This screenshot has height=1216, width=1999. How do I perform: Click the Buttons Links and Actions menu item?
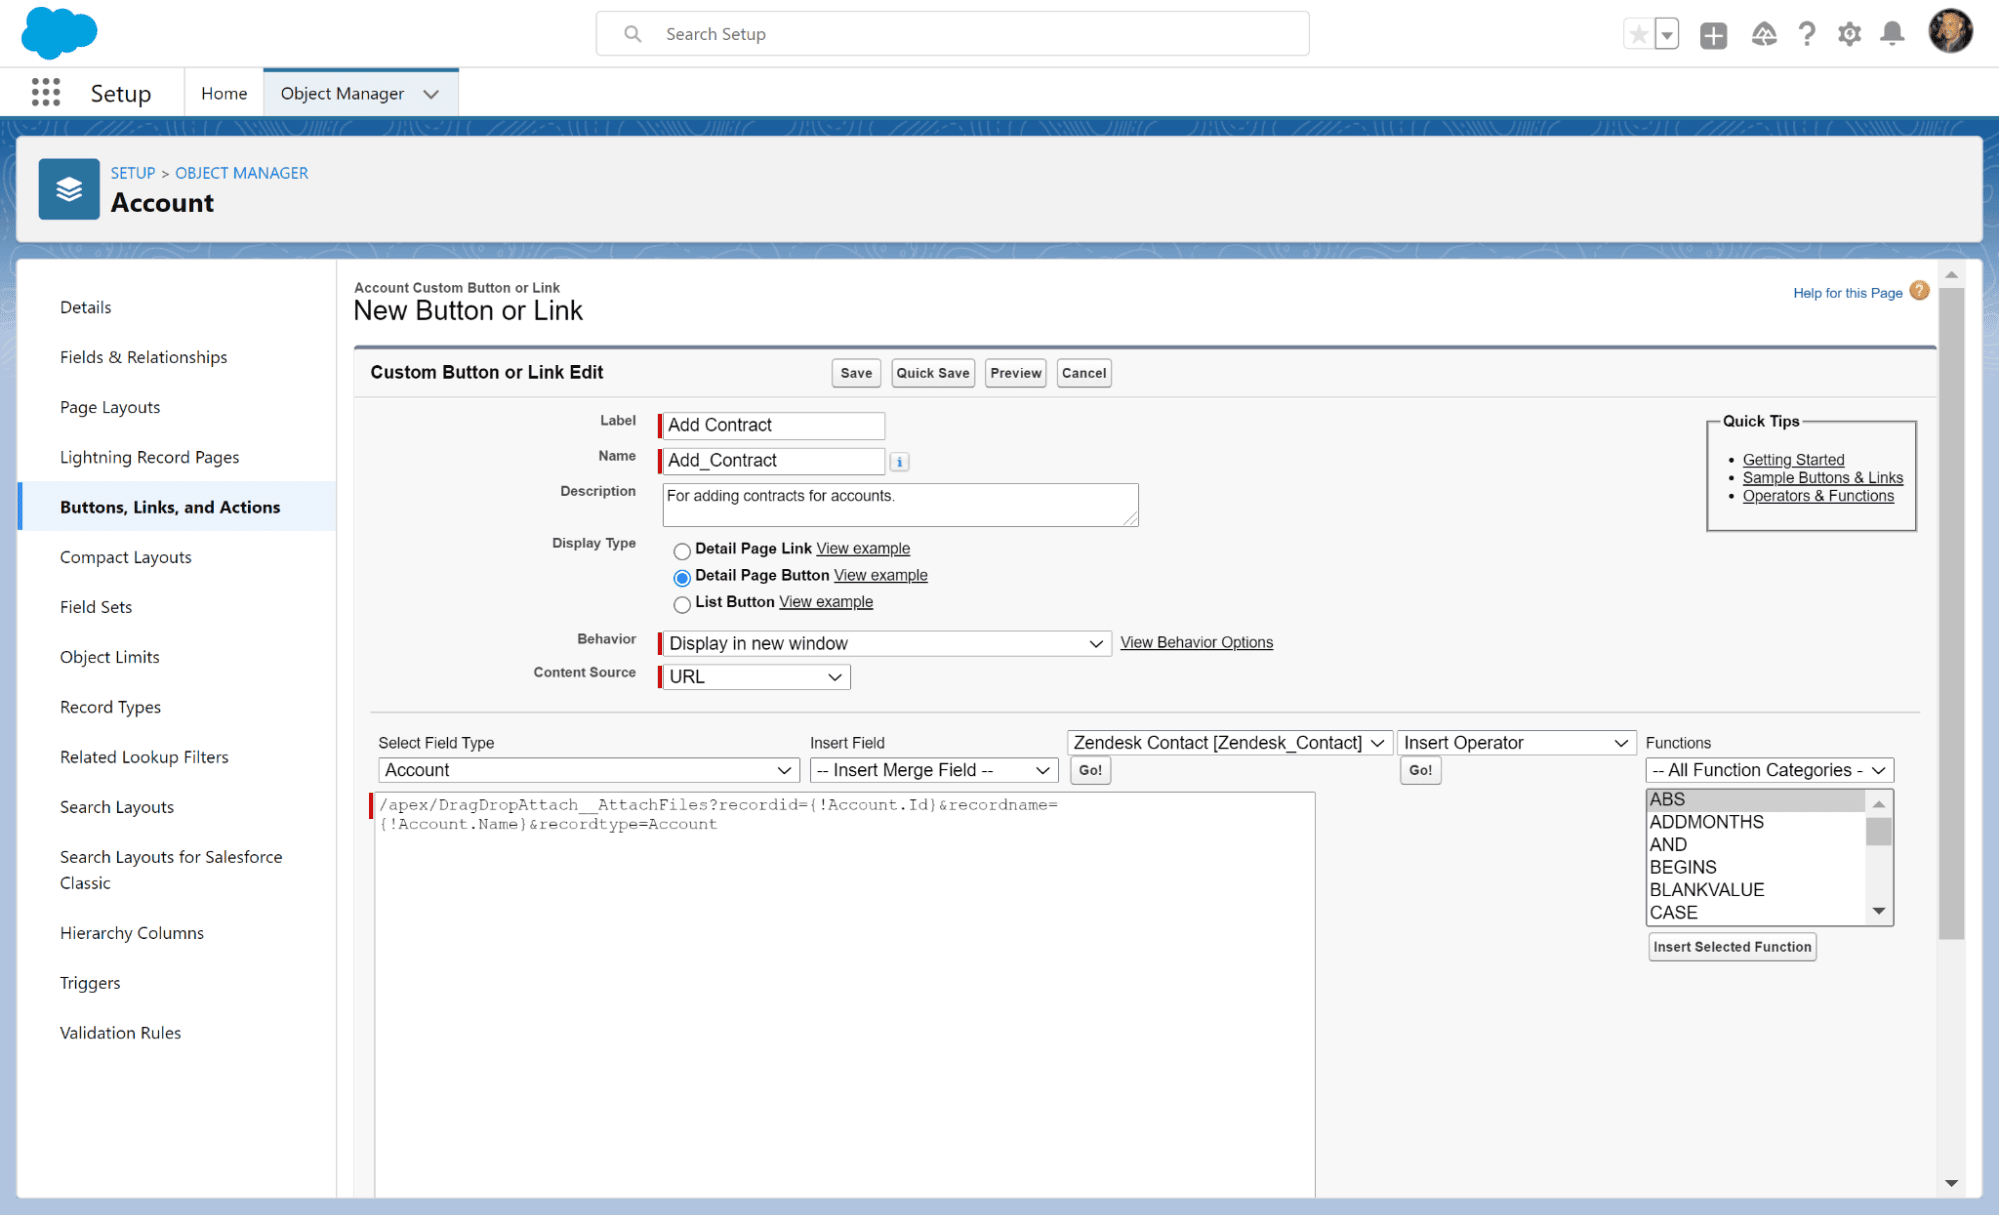point(170,507)
